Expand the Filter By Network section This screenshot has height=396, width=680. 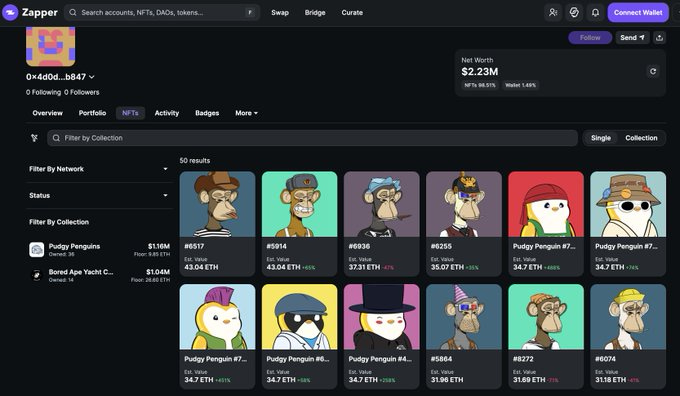[99, 169]
